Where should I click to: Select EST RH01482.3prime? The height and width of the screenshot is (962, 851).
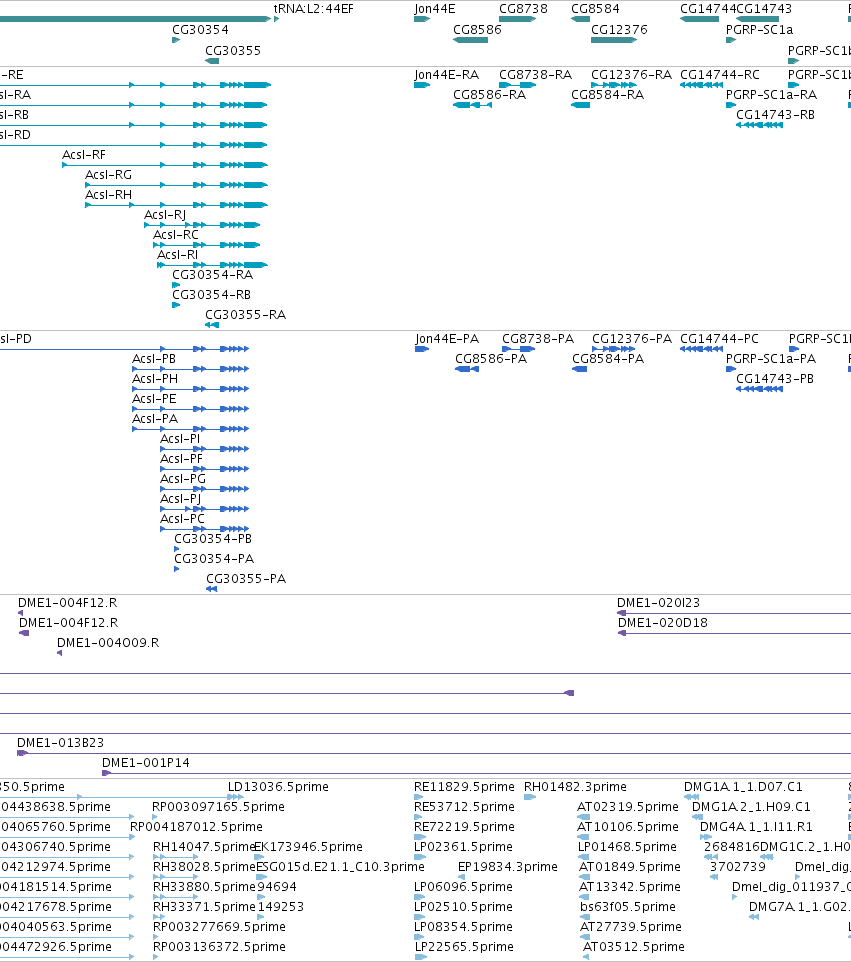pyautogui.click(x=575, y=787)
